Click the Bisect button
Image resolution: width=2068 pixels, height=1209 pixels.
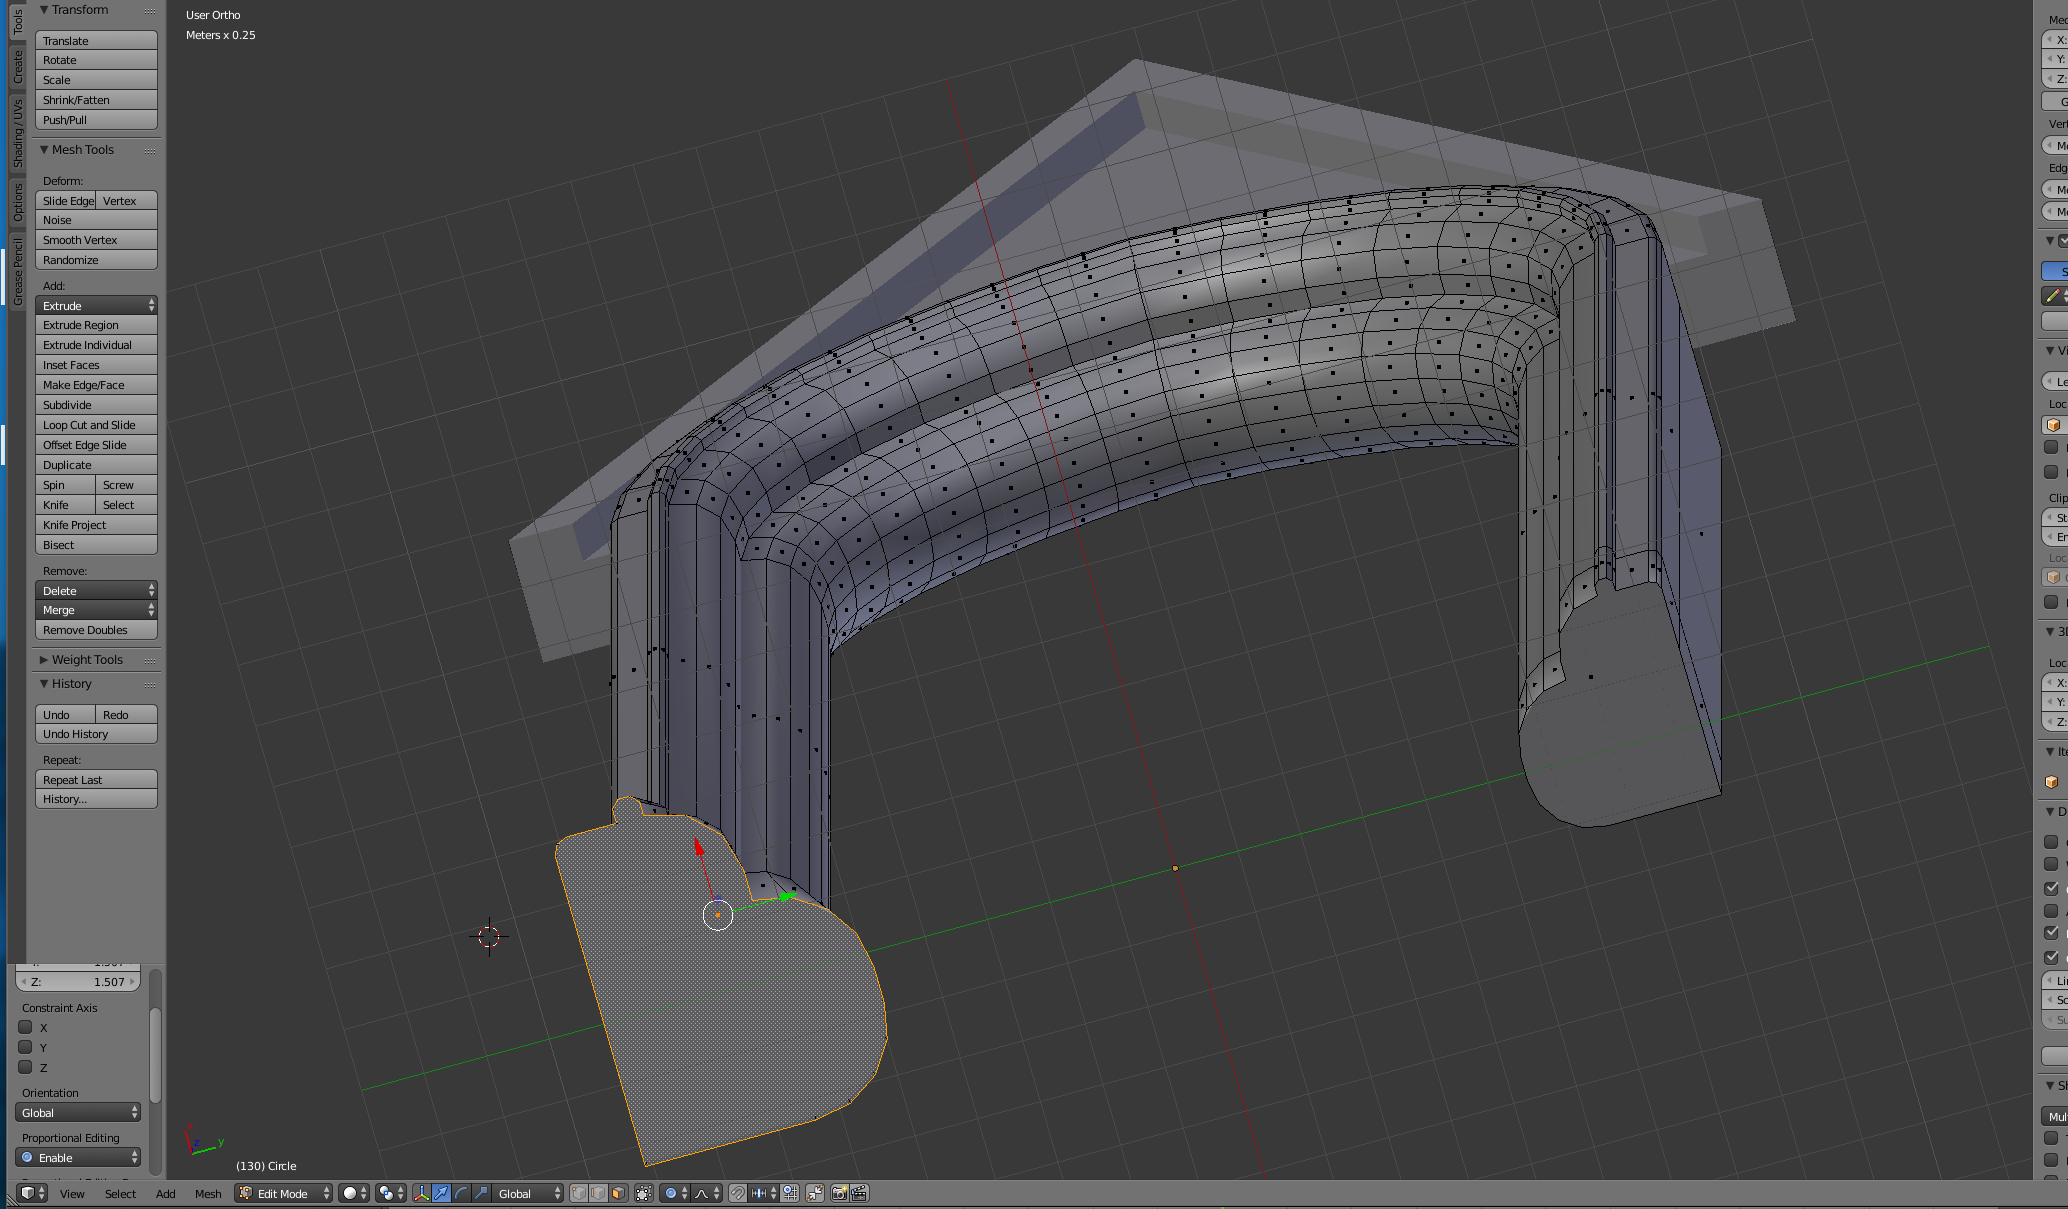[x=97, y=545]
